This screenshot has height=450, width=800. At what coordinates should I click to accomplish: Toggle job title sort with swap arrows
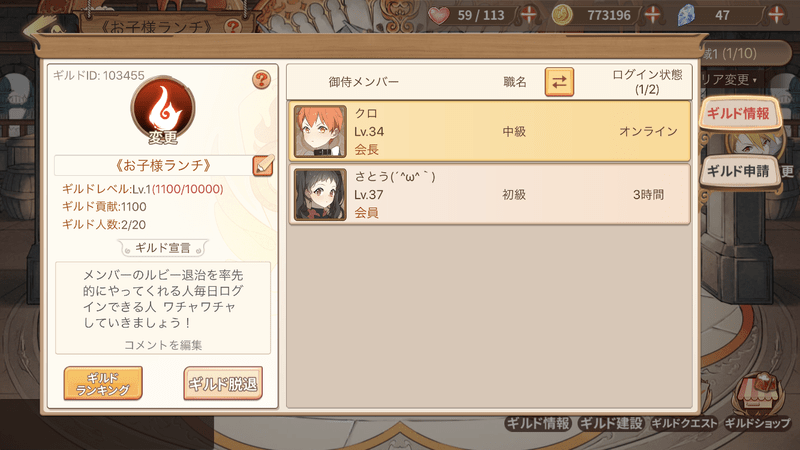tap(559, 82)
